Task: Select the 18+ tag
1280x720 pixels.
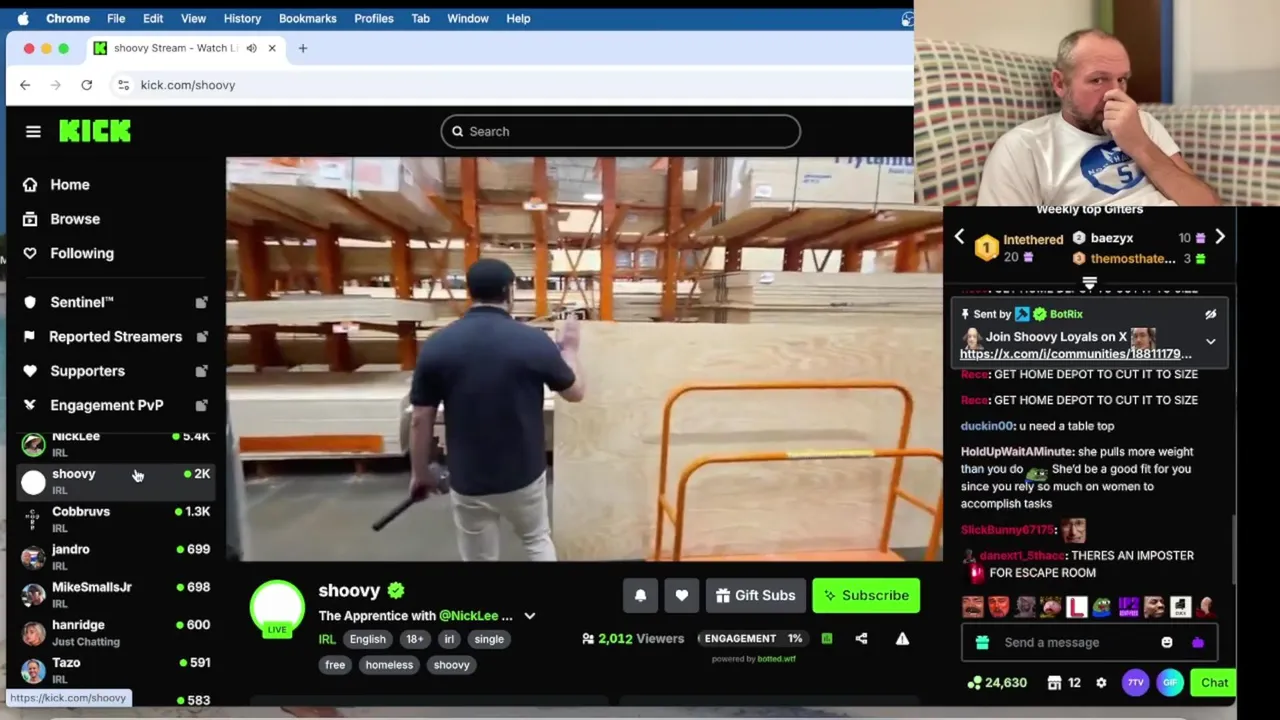Action: 415,639
